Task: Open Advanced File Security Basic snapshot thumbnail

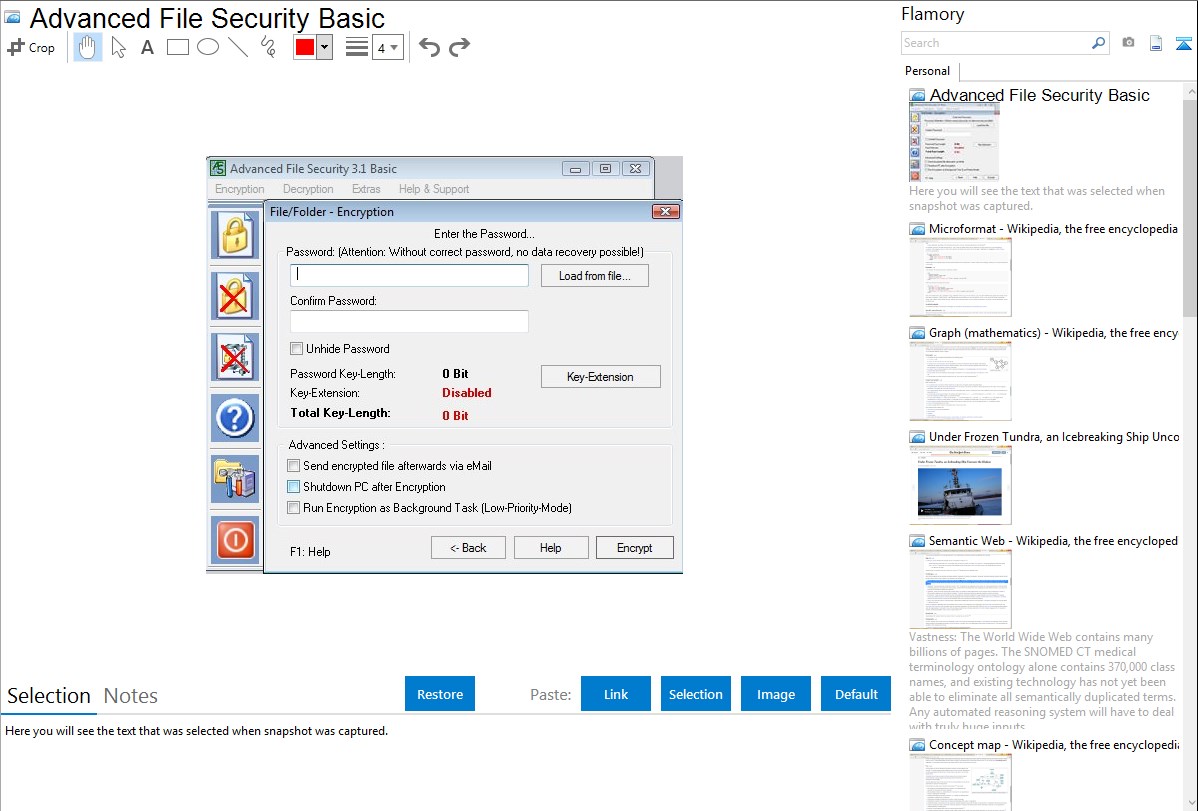Action: tap(954, 142)
